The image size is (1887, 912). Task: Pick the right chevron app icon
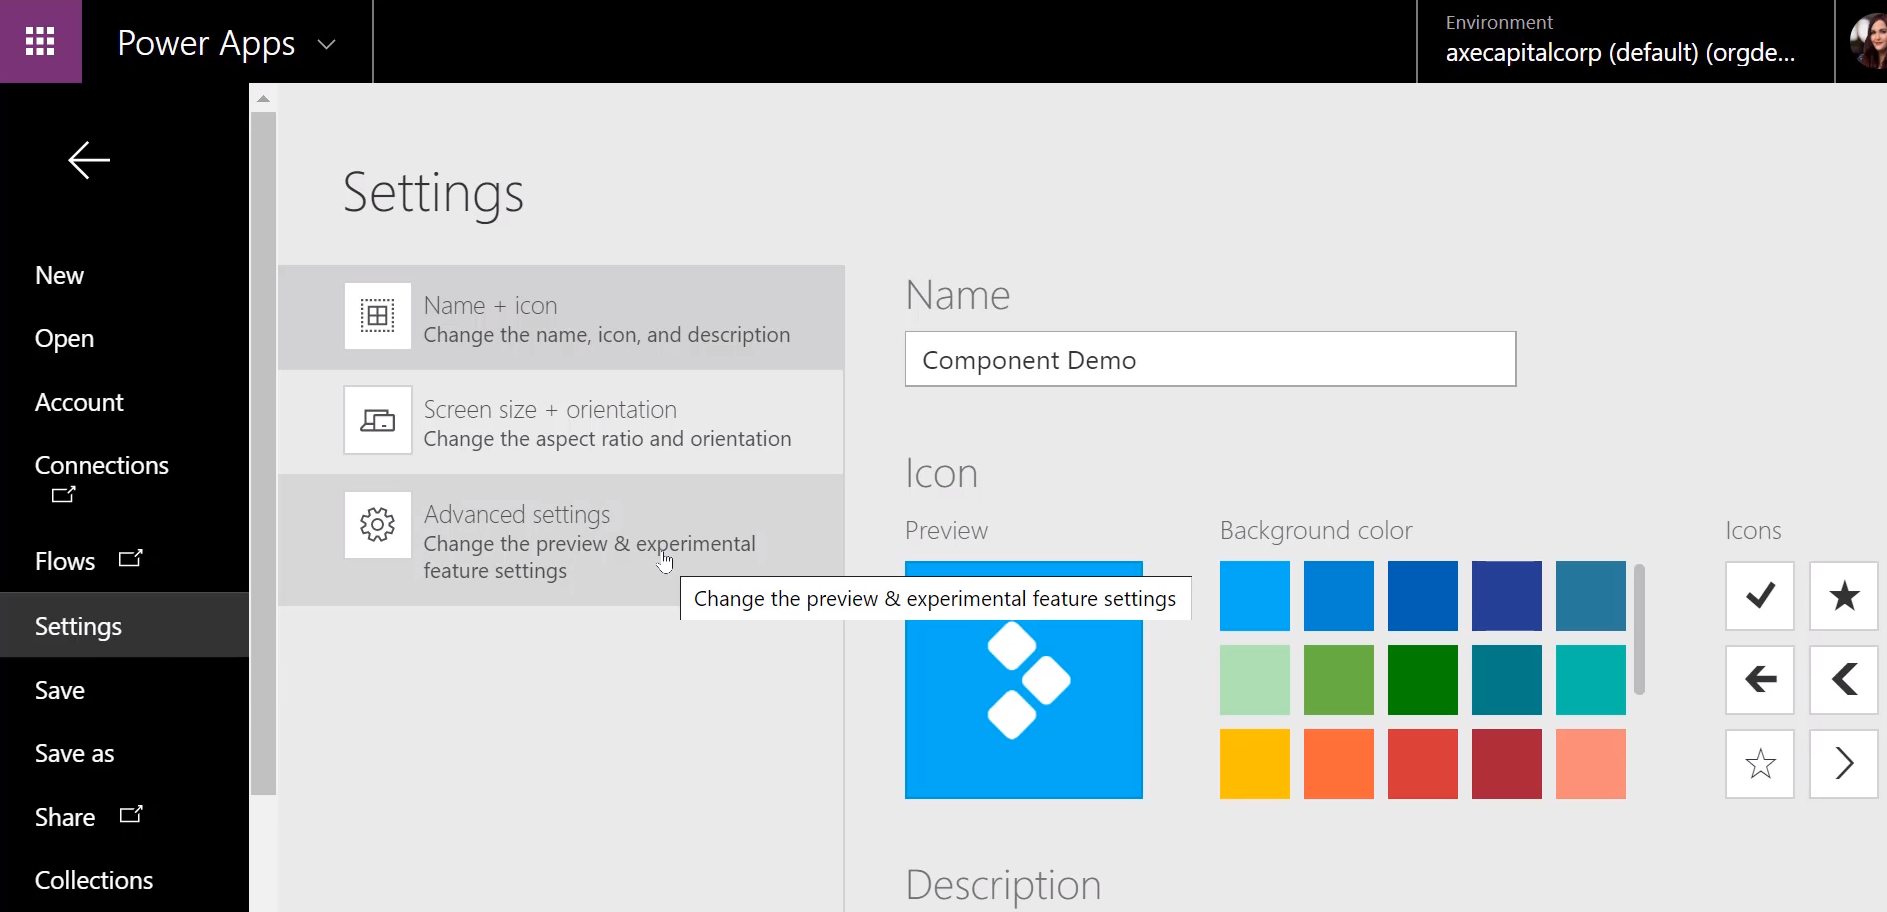1844,764
